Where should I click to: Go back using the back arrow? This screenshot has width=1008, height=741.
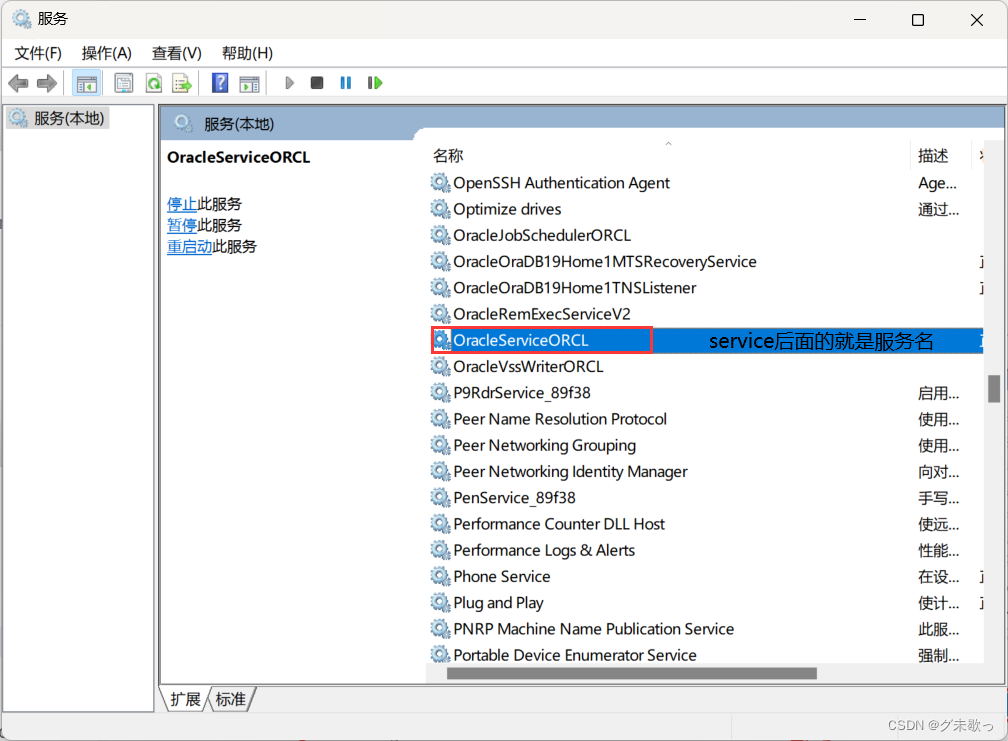pos(18,82)
